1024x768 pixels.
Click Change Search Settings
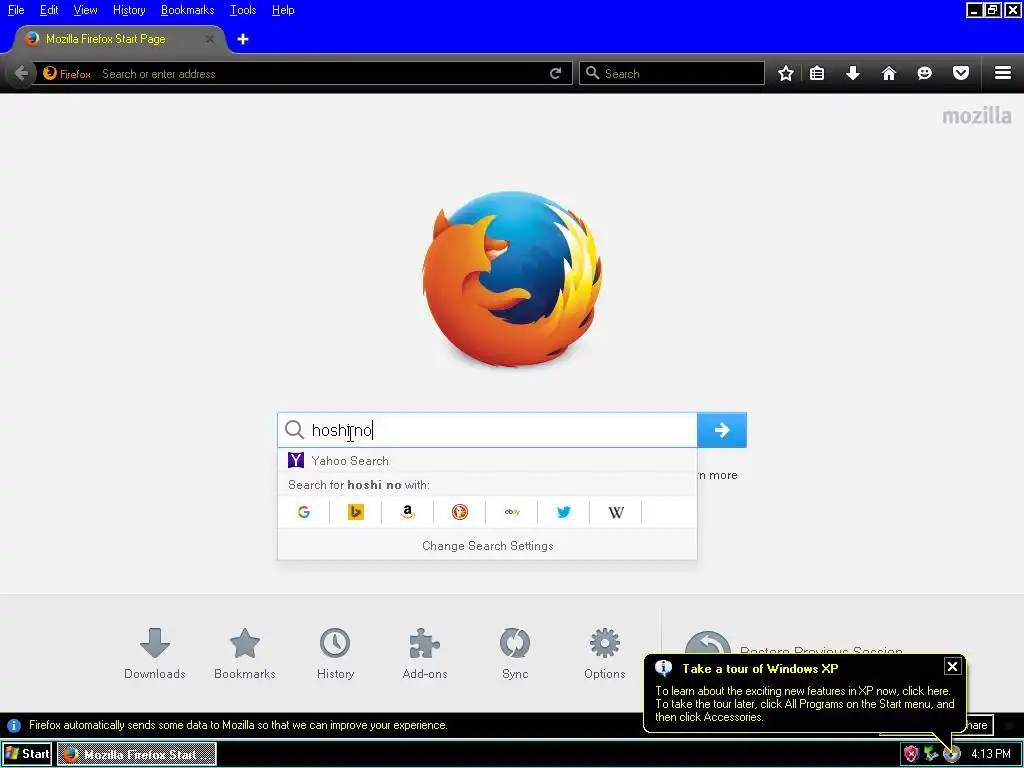487,546
